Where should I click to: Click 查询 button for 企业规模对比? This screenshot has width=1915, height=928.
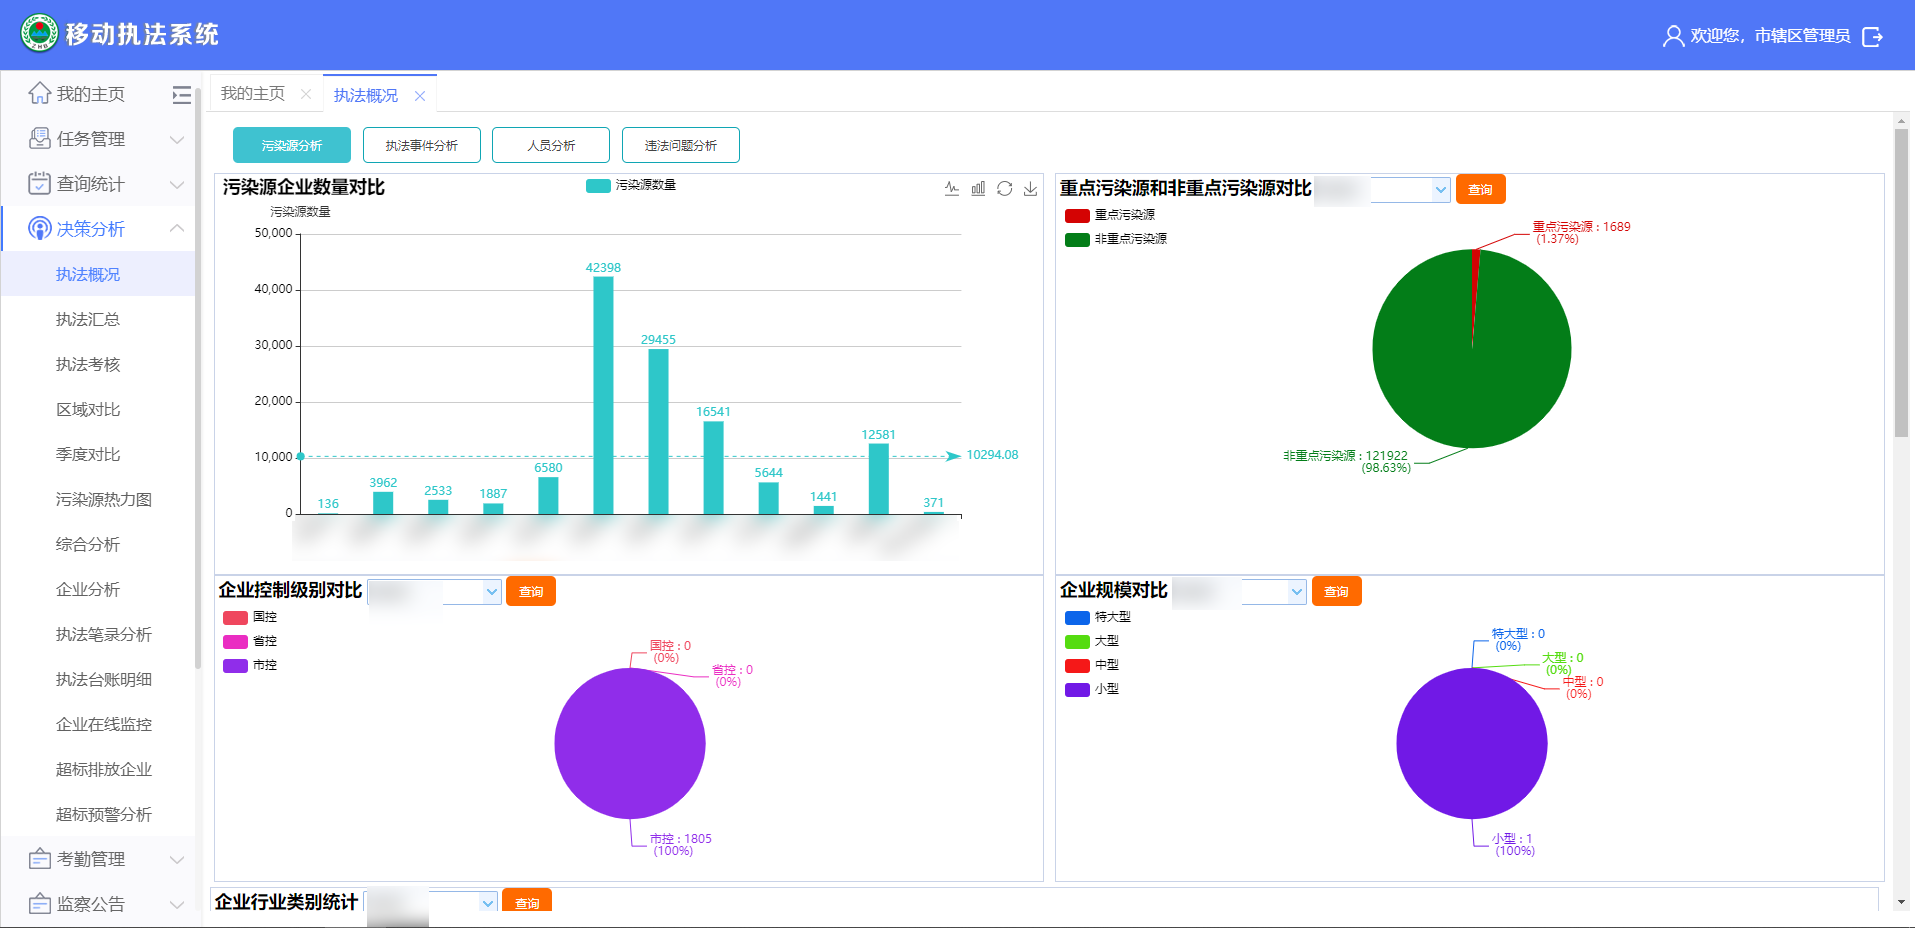point(1336,591)
